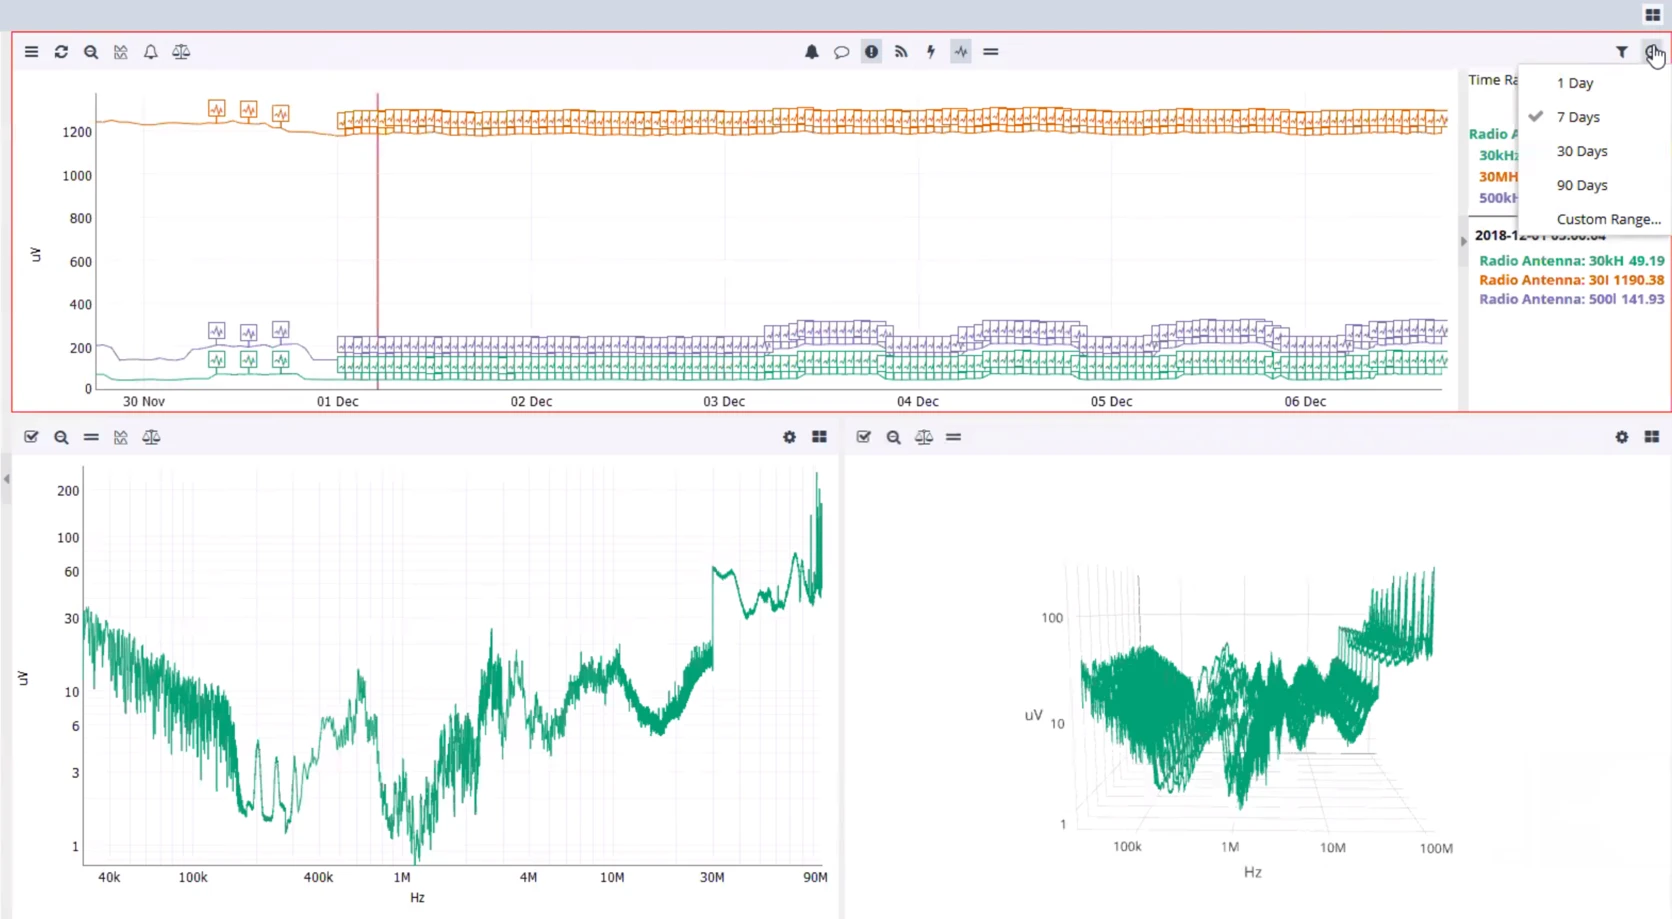1672x919 pixels.
Task: Choose 90 Days from time range menu
Action: click(1581, 185)
